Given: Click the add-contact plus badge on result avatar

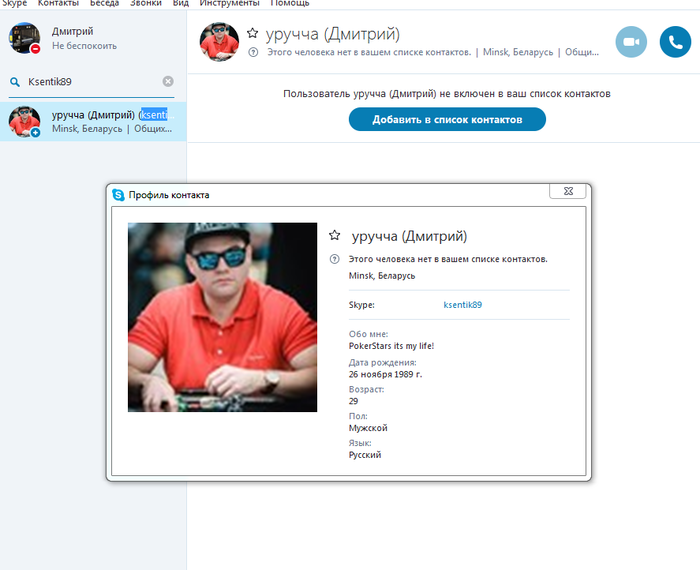Looking at the screenshot, I should pos(35,132).
